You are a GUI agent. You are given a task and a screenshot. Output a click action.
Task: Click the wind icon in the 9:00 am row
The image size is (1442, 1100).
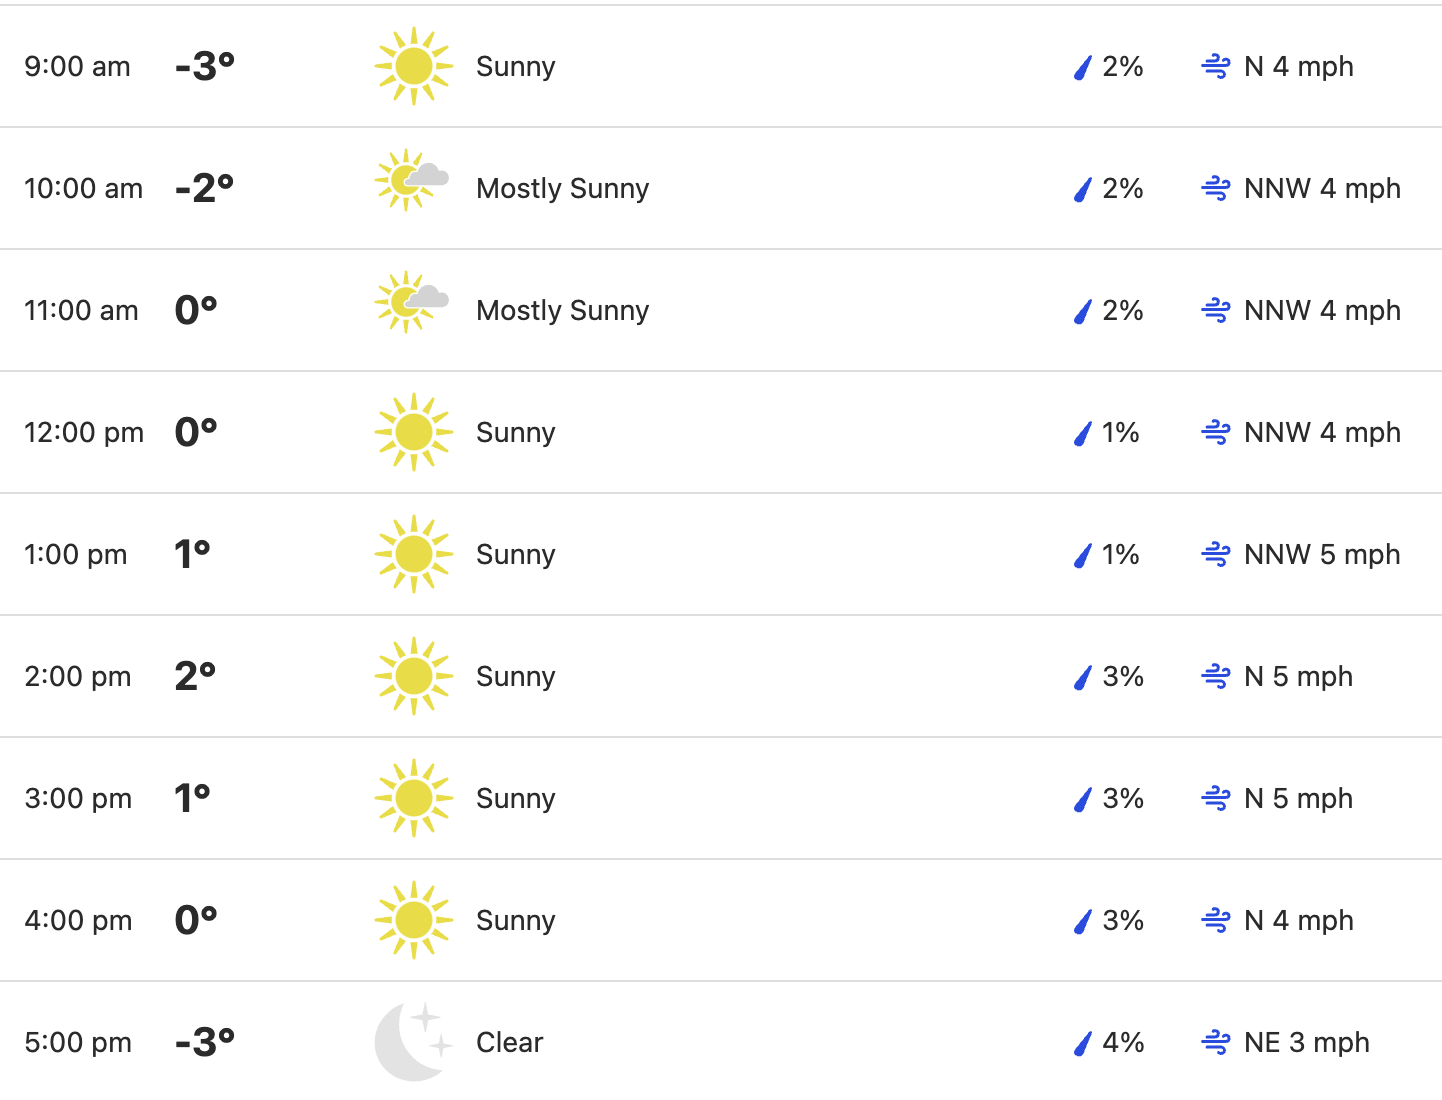click(x=1216, y=67)
